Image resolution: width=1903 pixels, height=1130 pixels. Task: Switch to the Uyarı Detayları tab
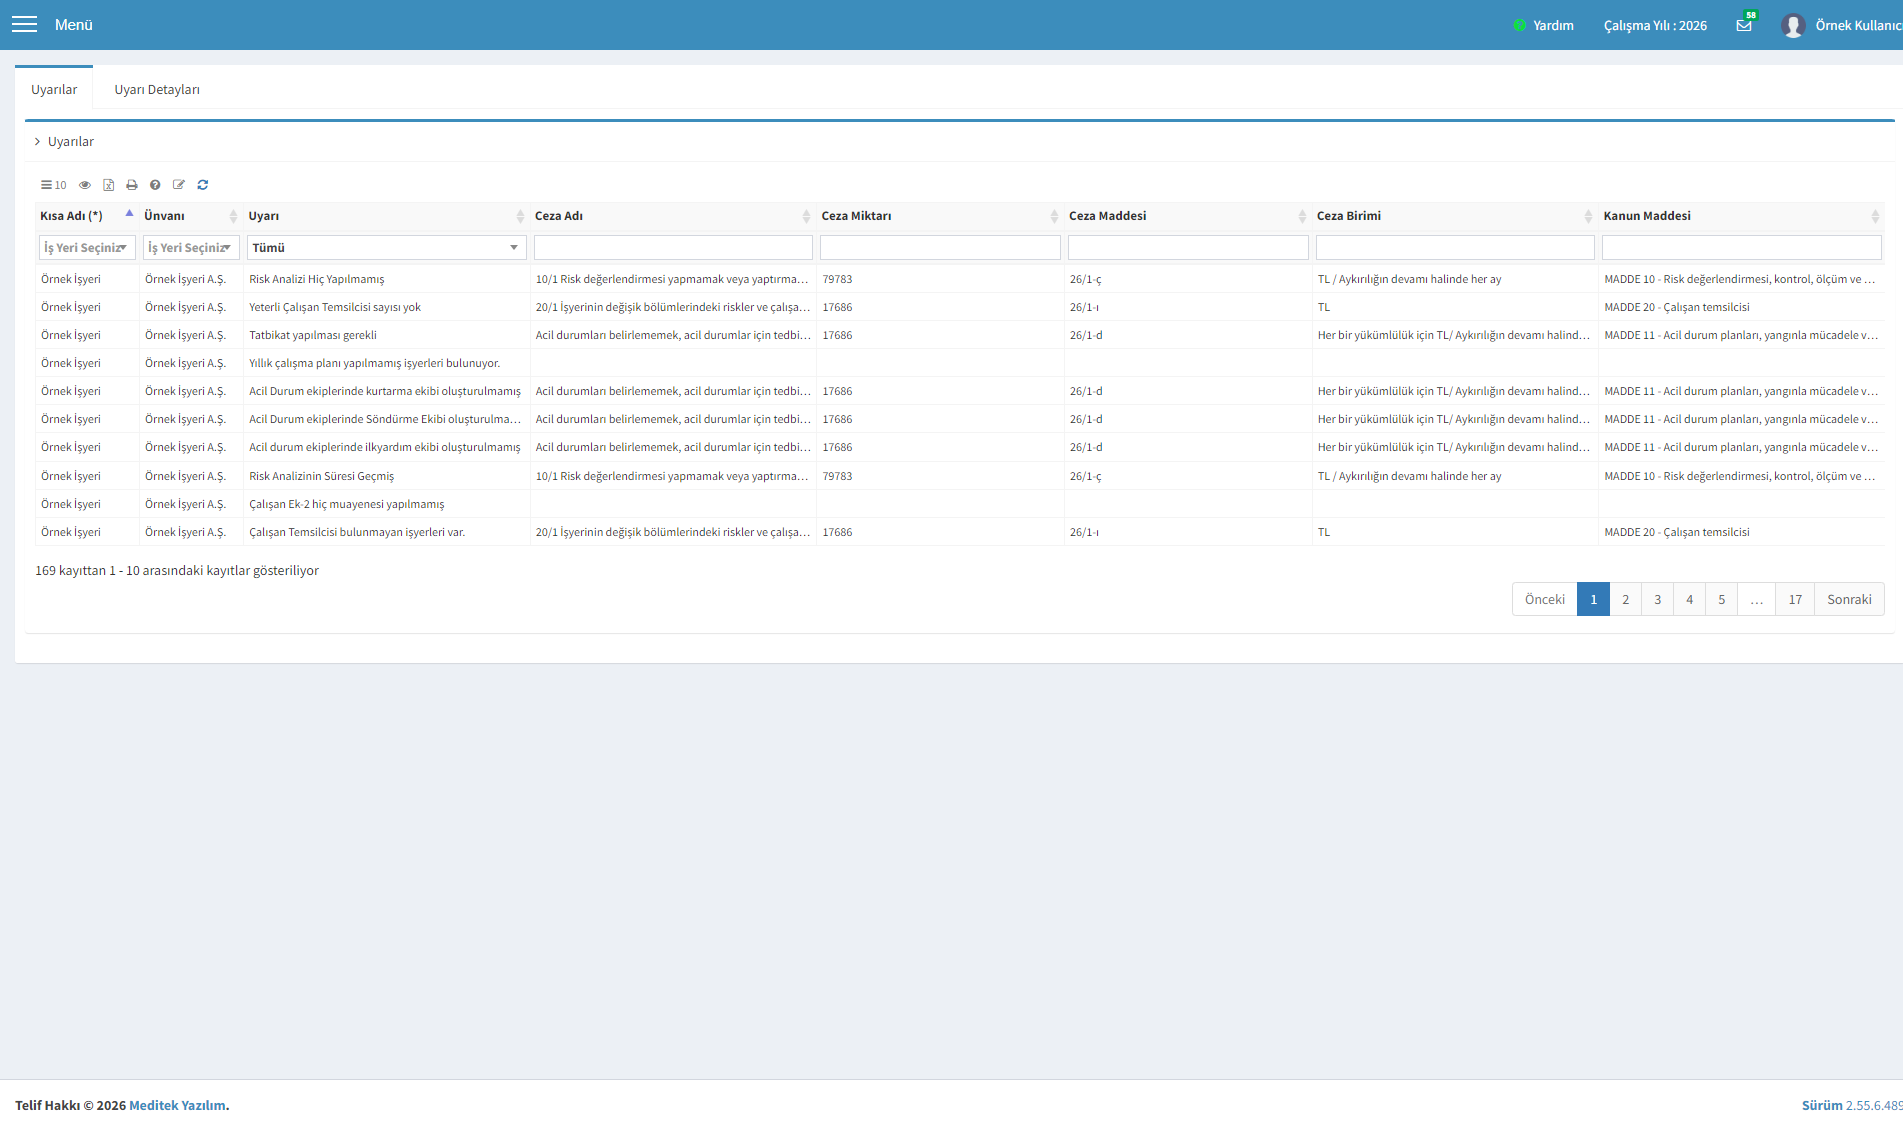pos(157,90)
